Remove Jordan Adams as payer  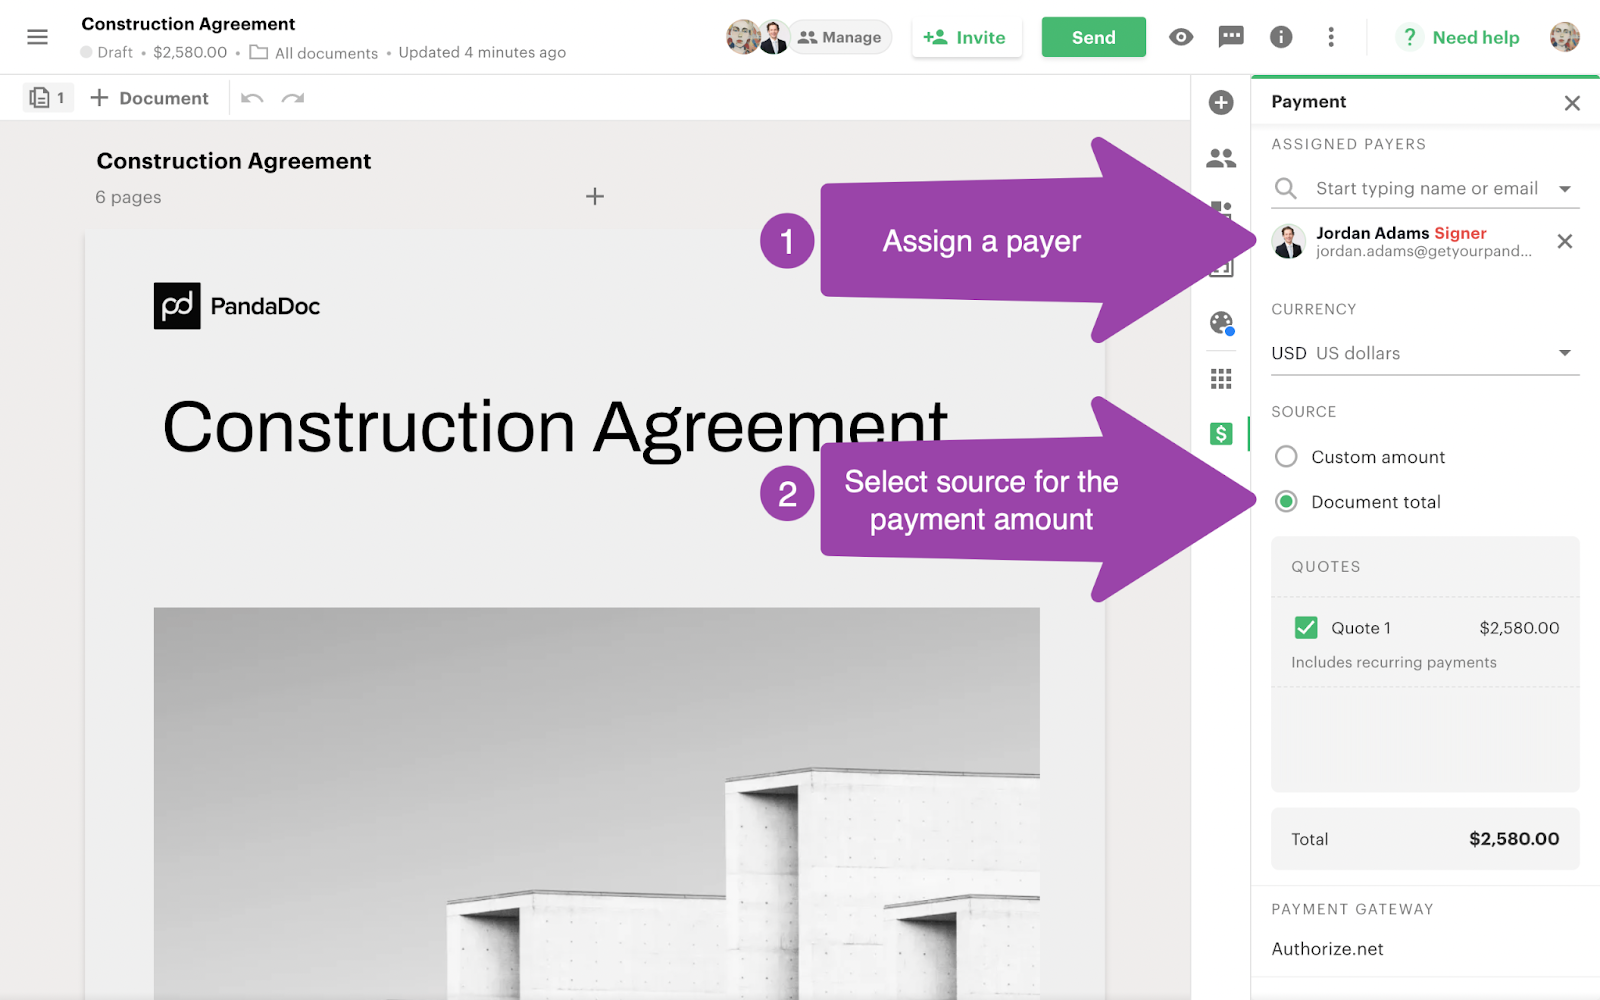click(x=1565, y=241)
